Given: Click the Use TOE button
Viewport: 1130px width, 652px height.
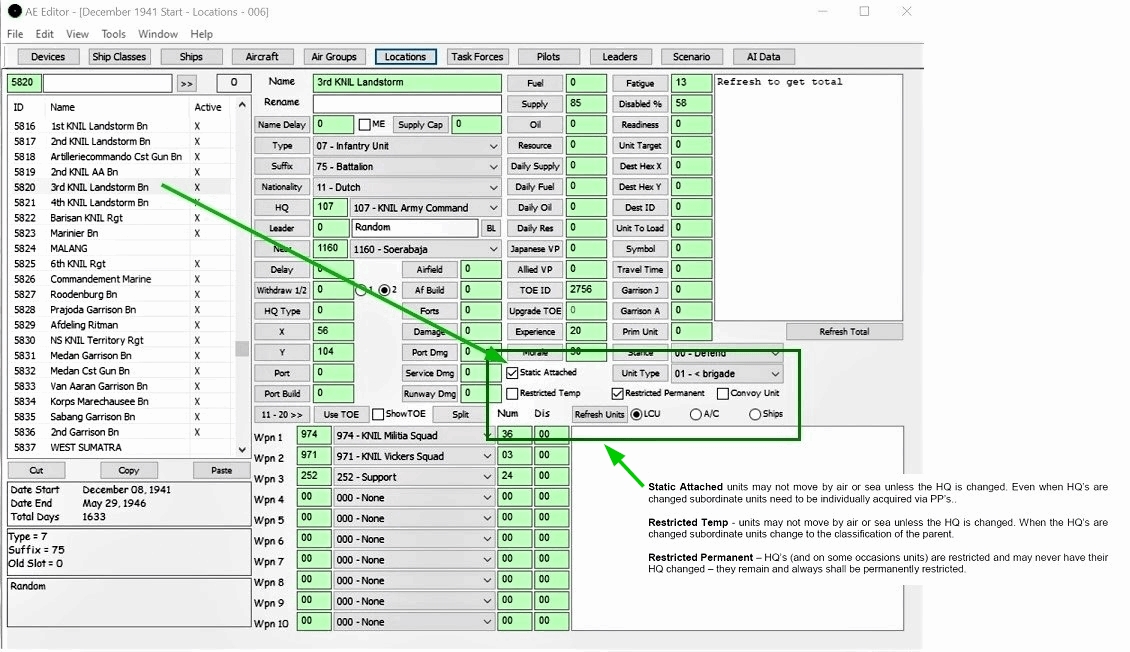Looking at the screenshot, I should 341,415.
